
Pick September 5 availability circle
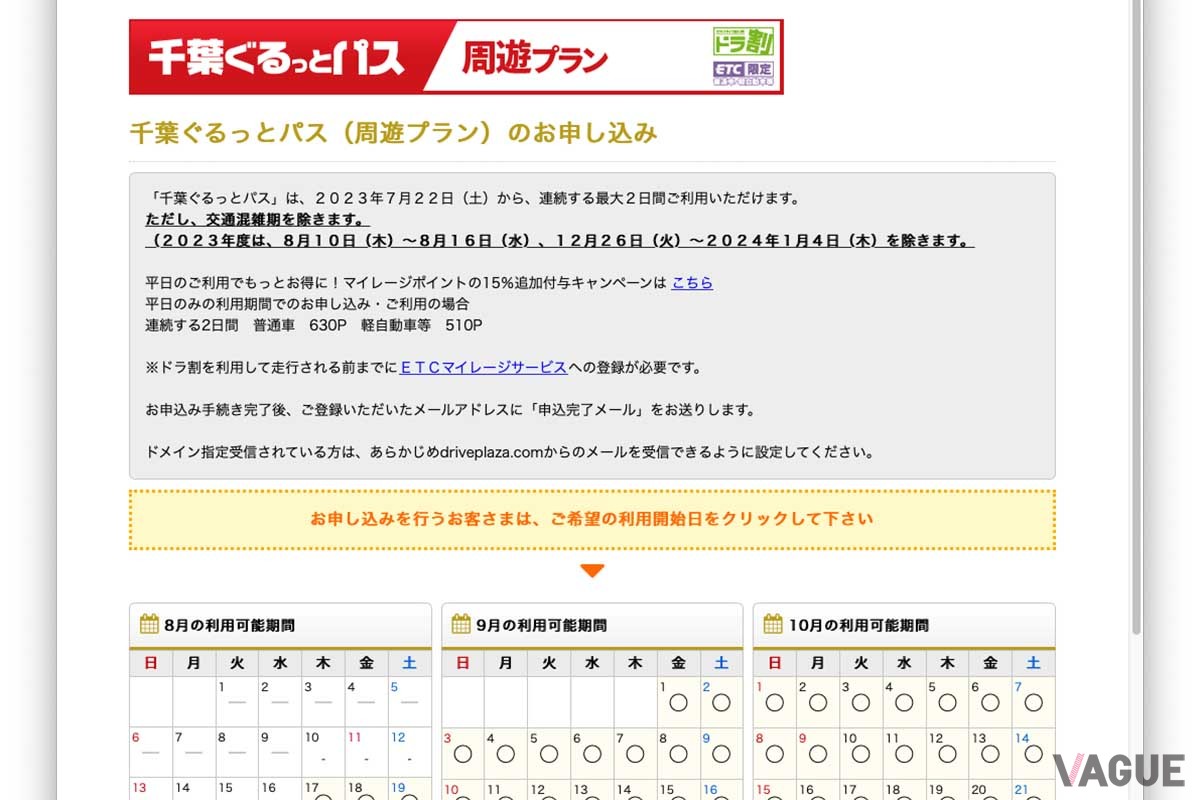548,753
